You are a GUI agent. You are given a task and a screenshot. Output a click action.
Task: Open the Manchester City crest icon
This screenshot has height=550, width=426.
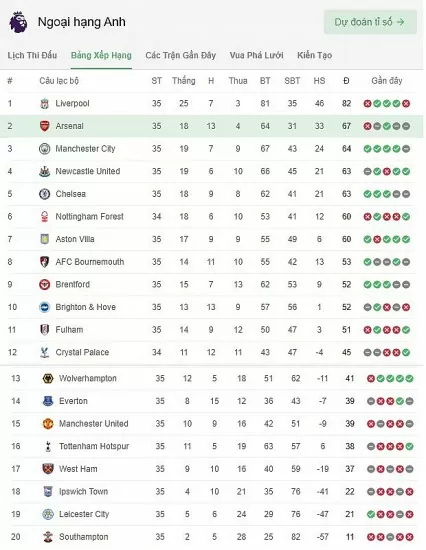tap(45, 149)
